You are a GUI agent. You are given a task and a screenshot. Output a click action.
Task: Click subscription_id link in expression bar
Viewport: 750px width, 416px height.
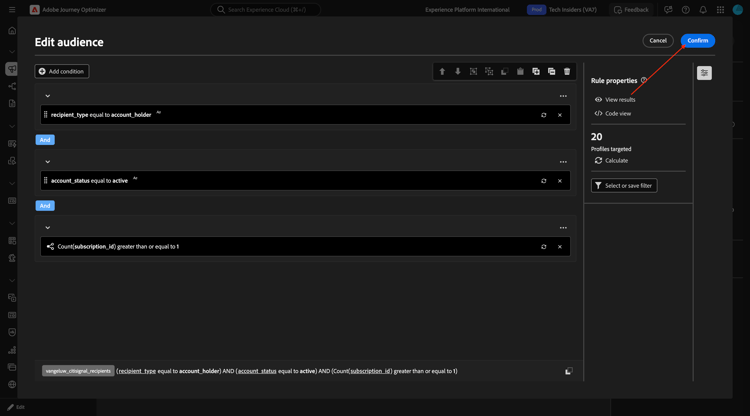[370, 371]
